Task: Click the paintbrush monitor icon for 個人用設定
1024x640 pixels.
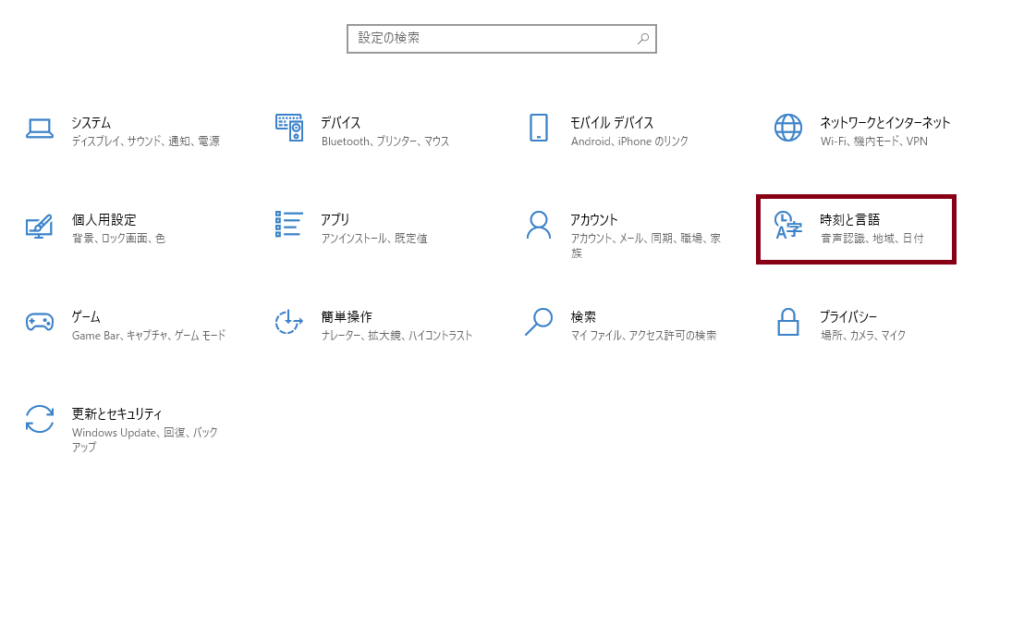Action: [x=39, y=225]
